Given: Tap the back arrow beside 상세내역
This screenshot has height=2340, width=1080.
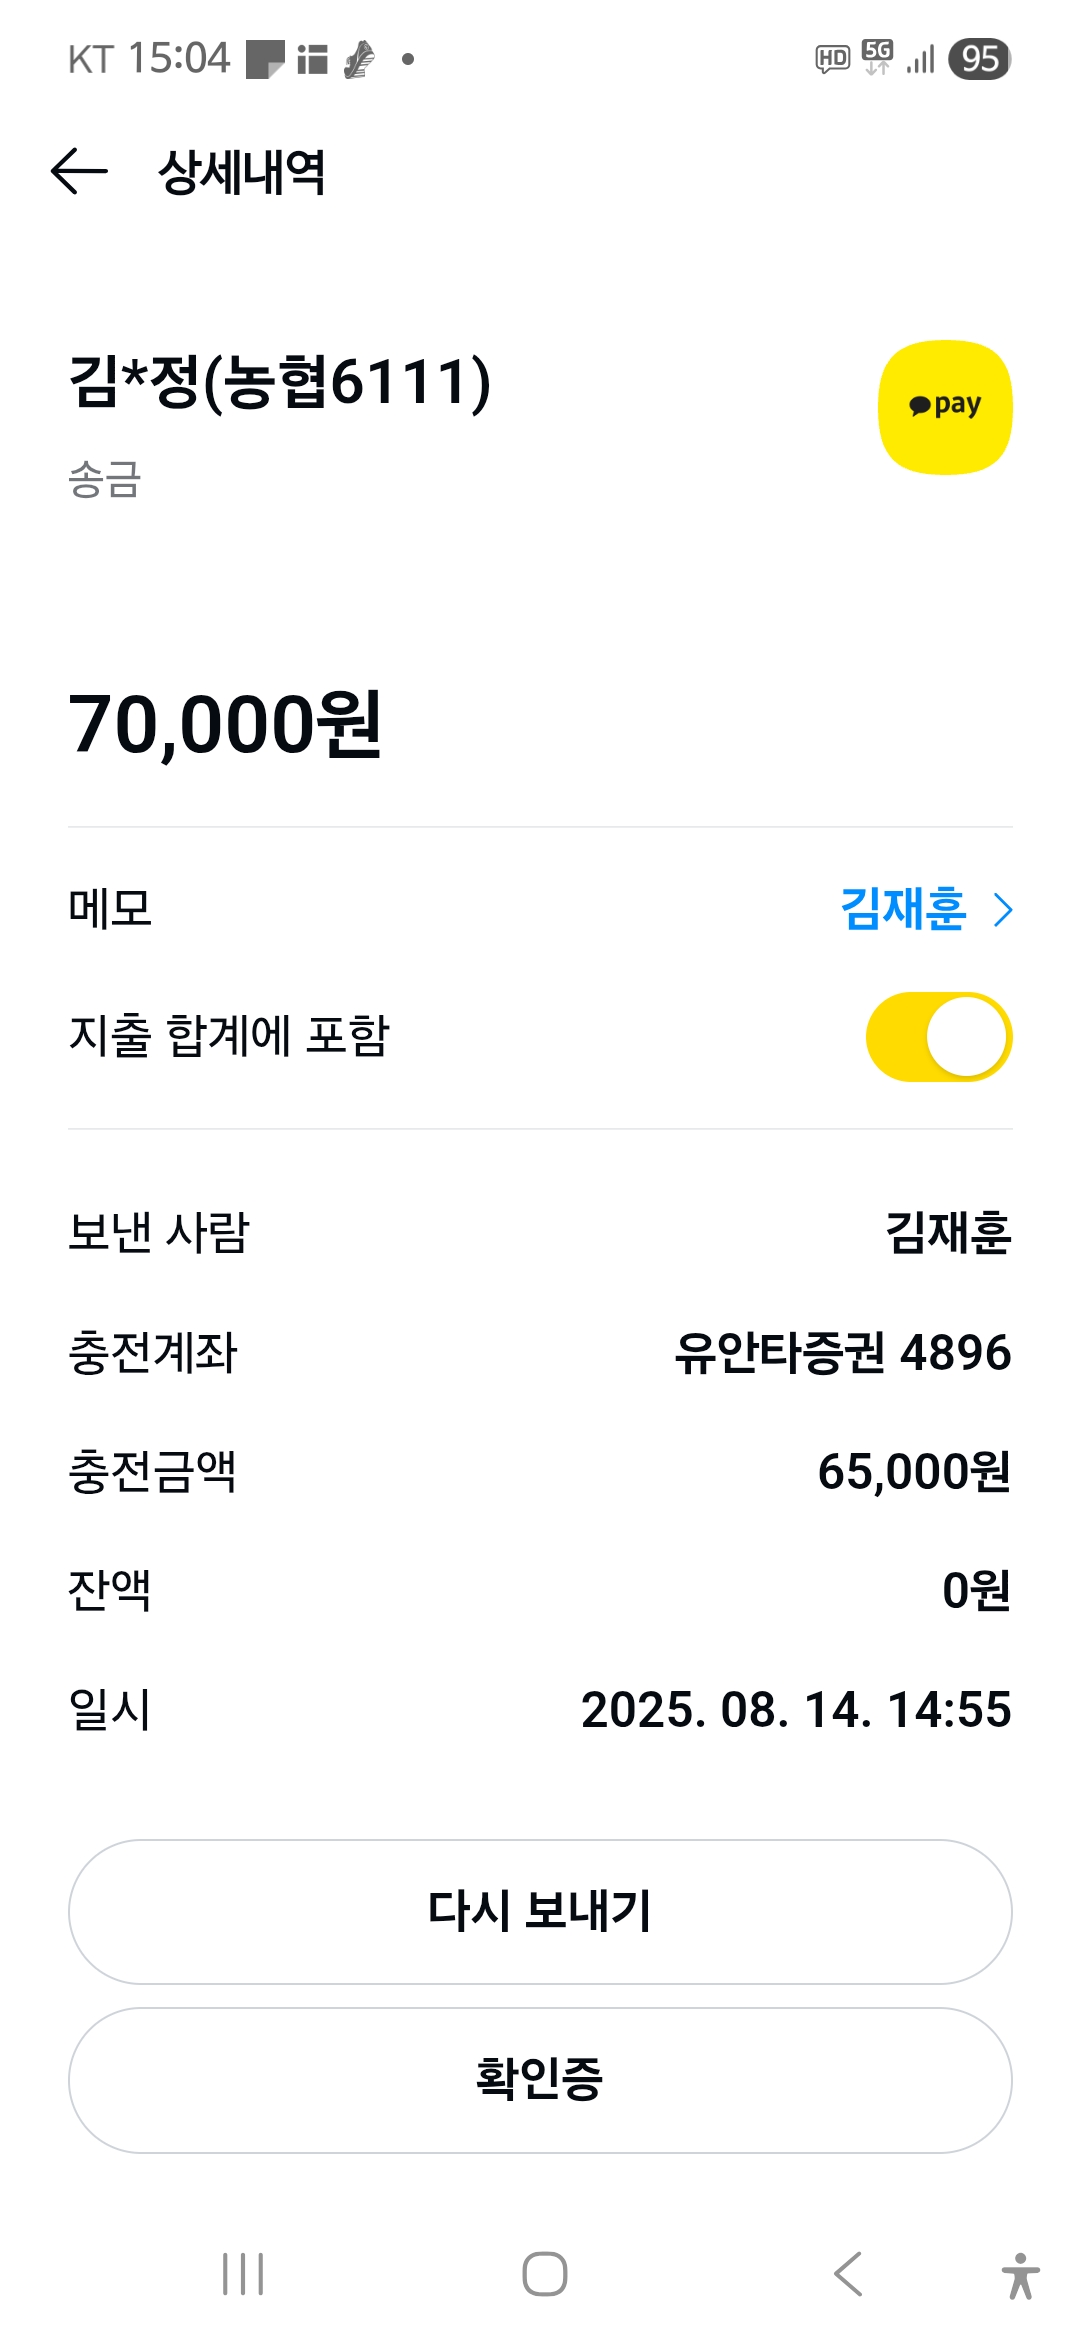Looking at the screenshot, I should click(79, 171).
